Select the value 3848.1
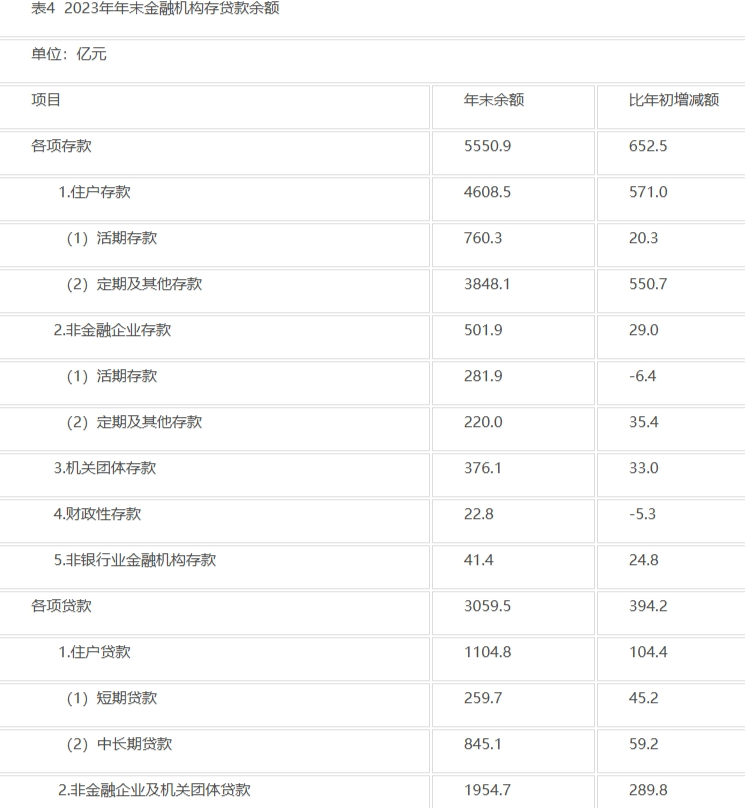 (x=487, y=283)
